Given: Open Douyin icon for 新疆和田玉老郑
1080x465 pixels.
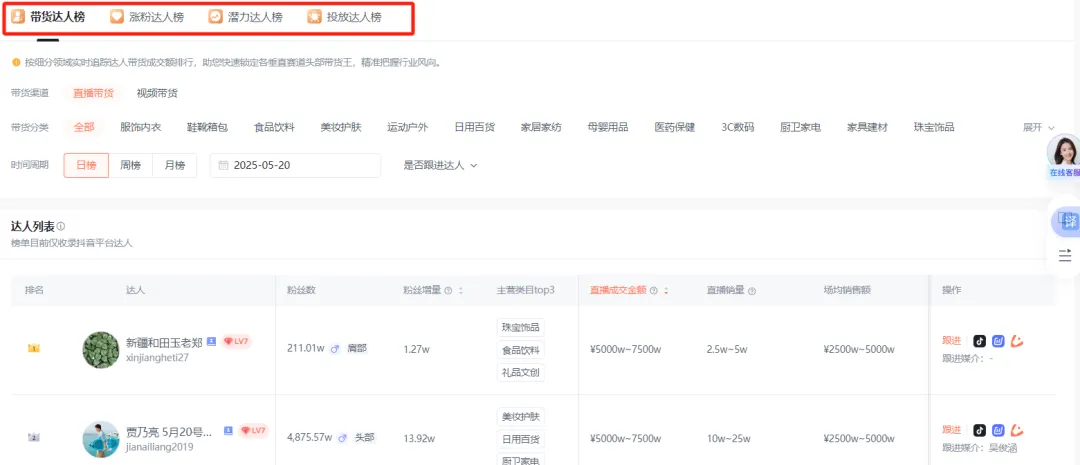Looking at the screenshot, I should pos(980,341).
